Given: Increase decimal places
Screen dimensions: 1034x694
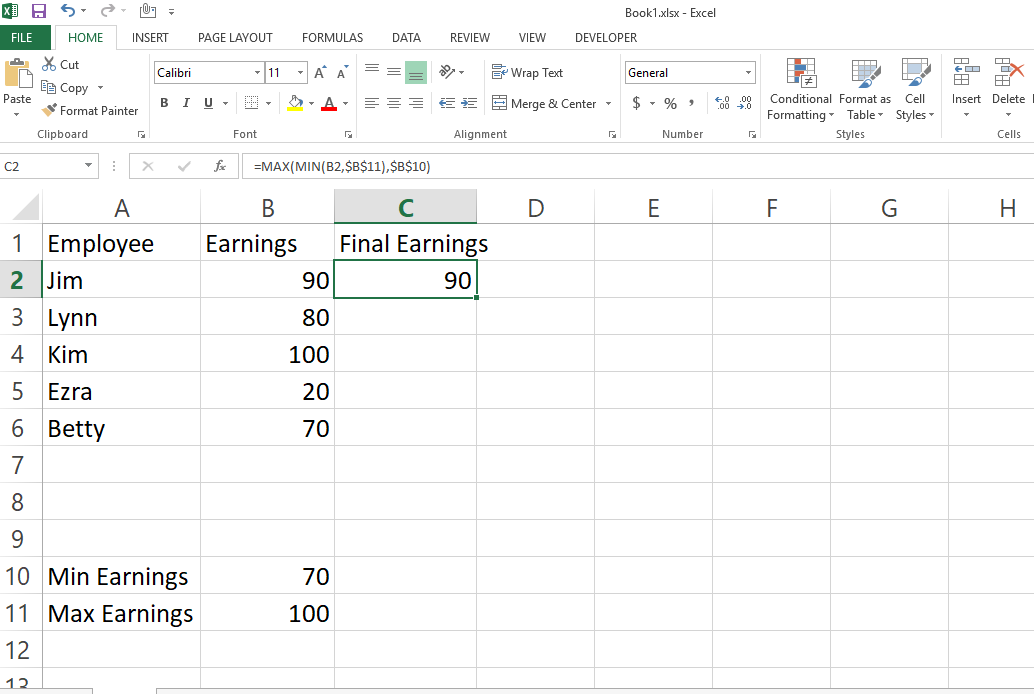Looking at the screenshot, I should coord(723,103).
